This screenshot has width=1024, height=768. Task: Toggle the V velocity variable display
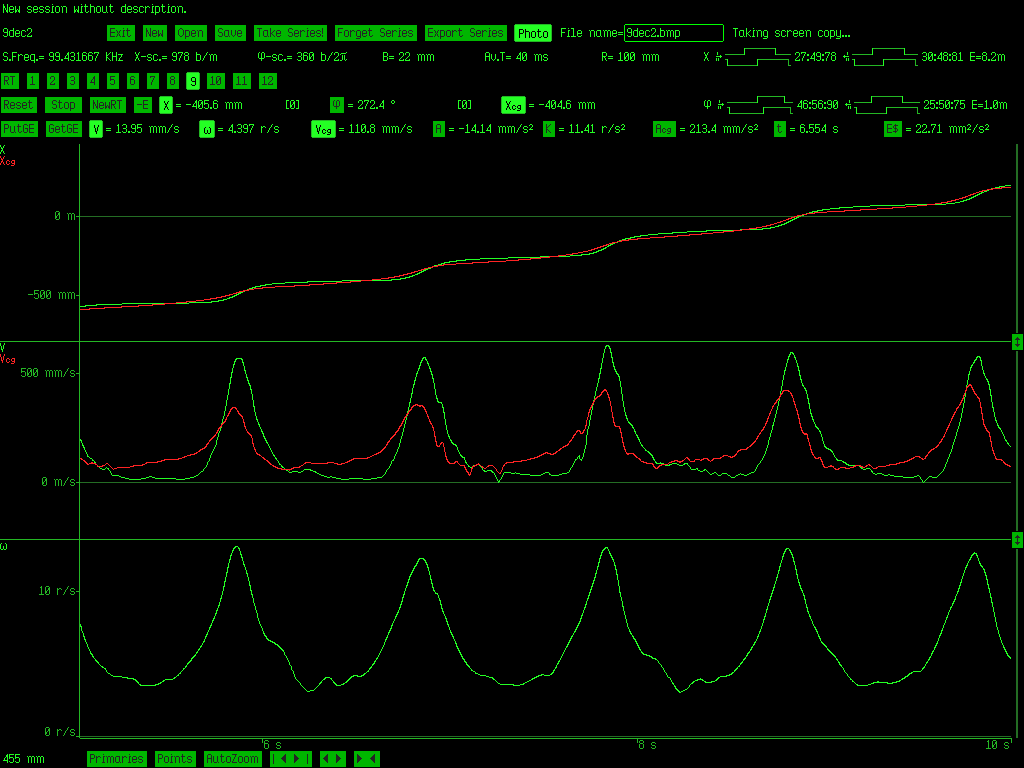(96, 129)
